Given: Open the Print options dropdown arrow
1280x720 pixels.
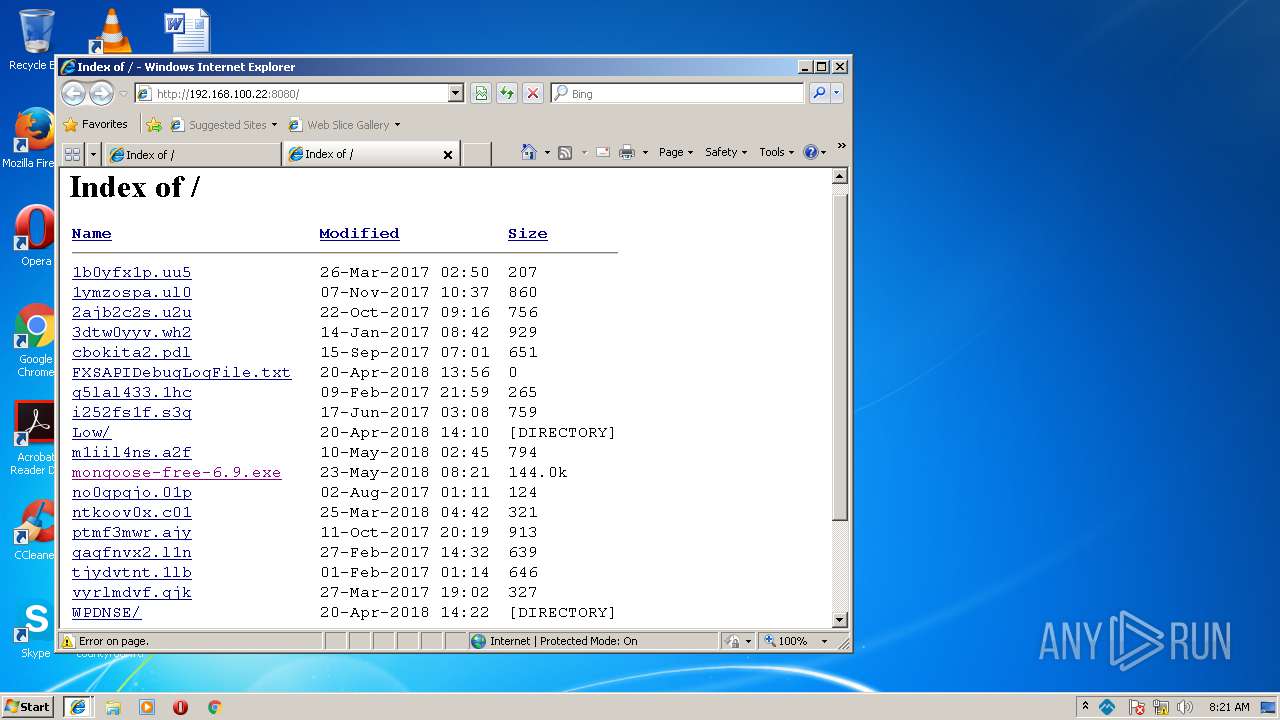Looking at the screenshot, I should (x=645, y=153).
